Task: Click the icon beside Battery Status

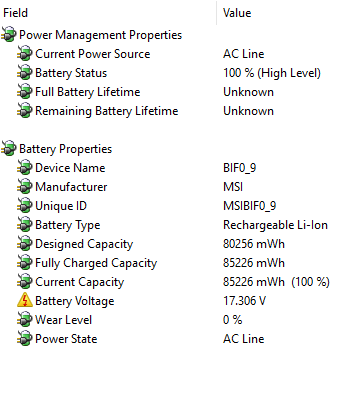Action: (25, 73)
